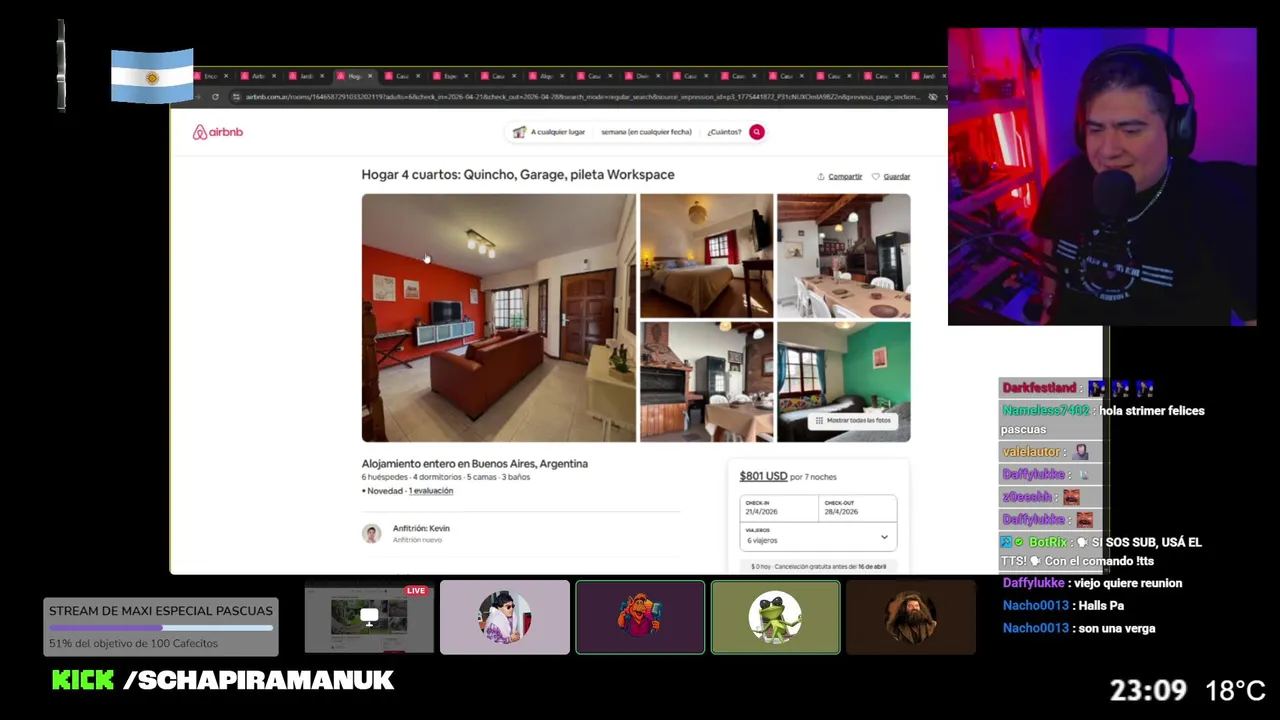This screenshot has width=1280, height=720.
Task: Click the Kick logo in the overlay
Action: click(x=83, y=681)
